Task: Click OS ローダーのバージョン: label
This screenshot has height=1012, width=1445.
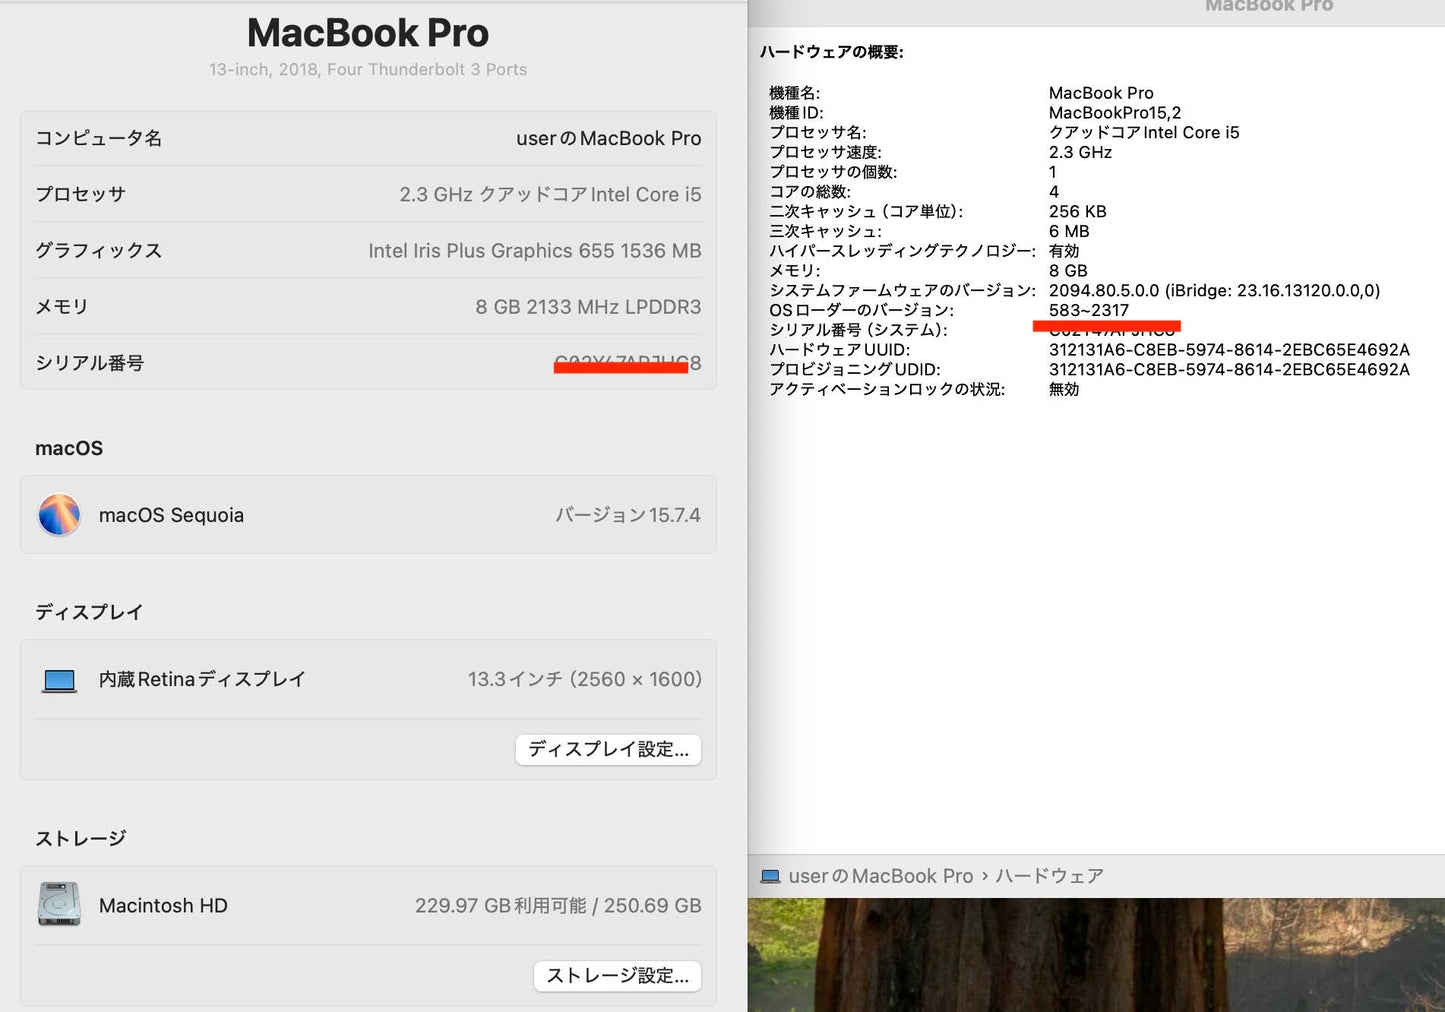Action: tap(861, 310)
